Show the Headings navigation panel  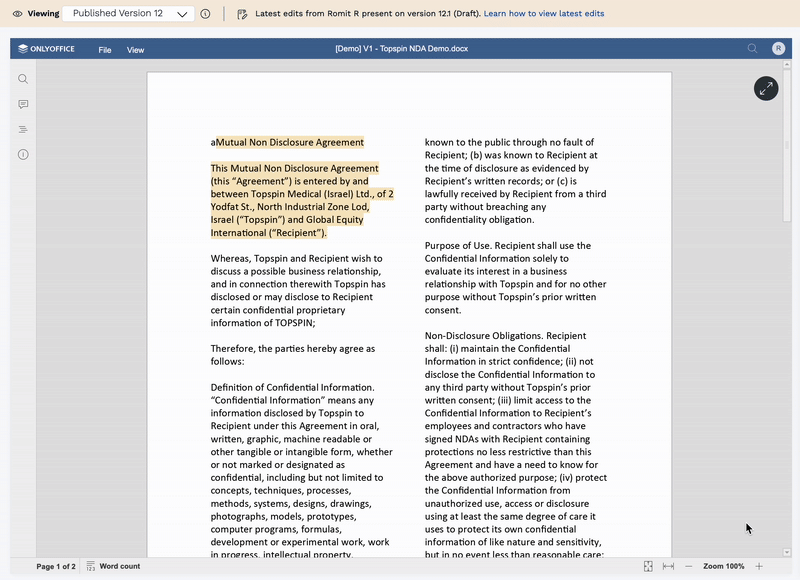23,129
